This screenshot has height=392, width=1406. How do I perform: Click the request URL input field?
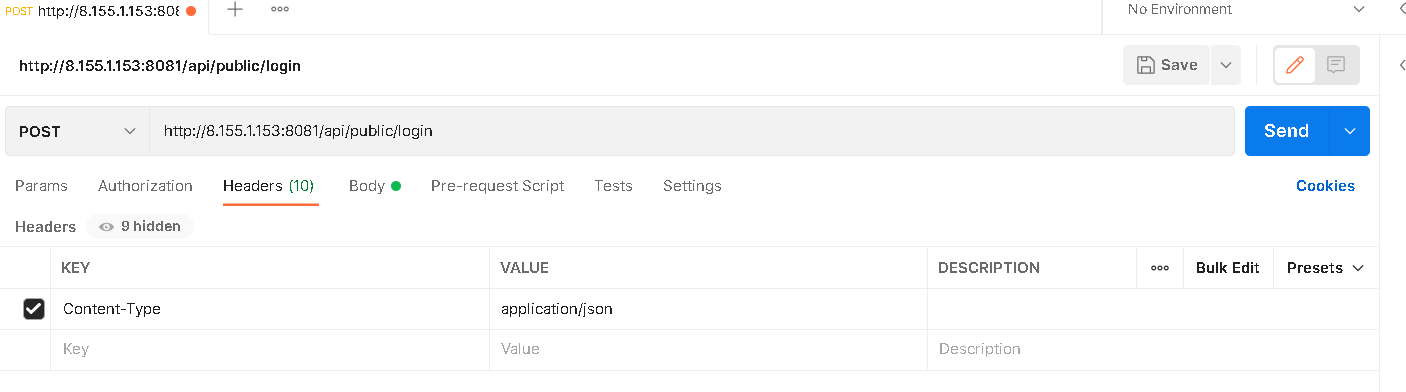click(x=692, y=131)
